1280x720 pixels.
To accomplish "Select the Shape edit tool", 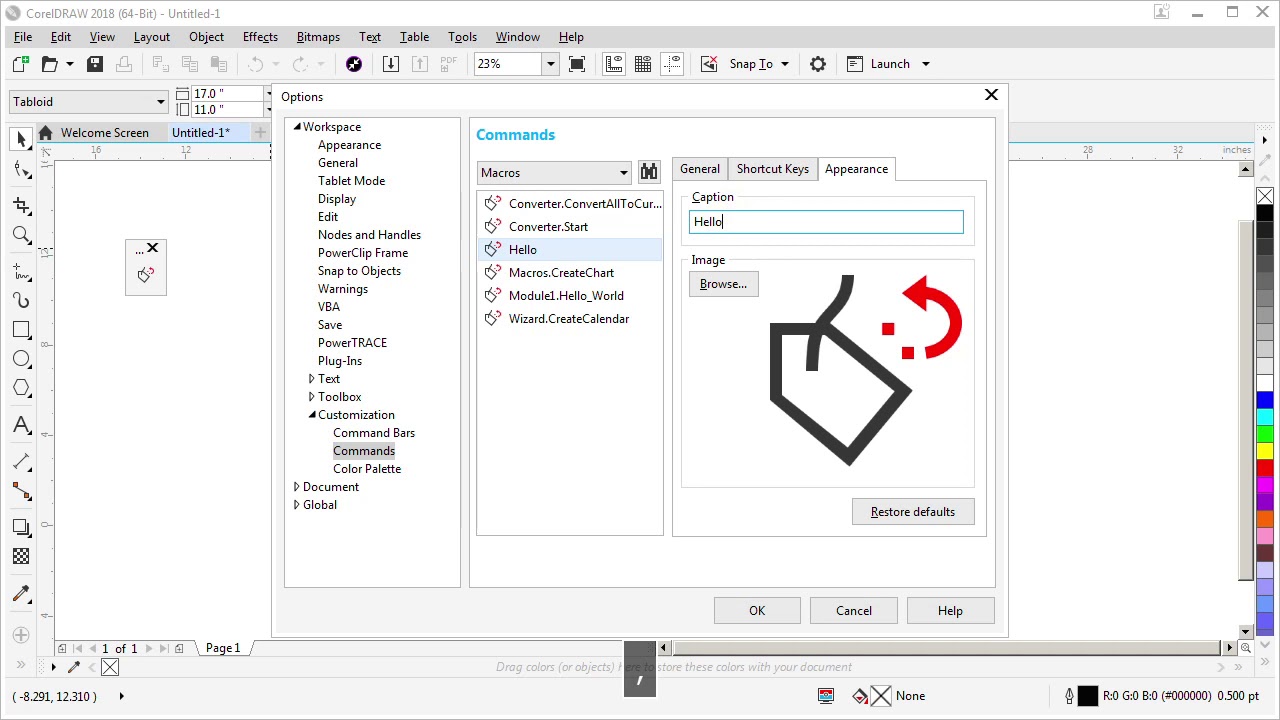I will point(22,170).
